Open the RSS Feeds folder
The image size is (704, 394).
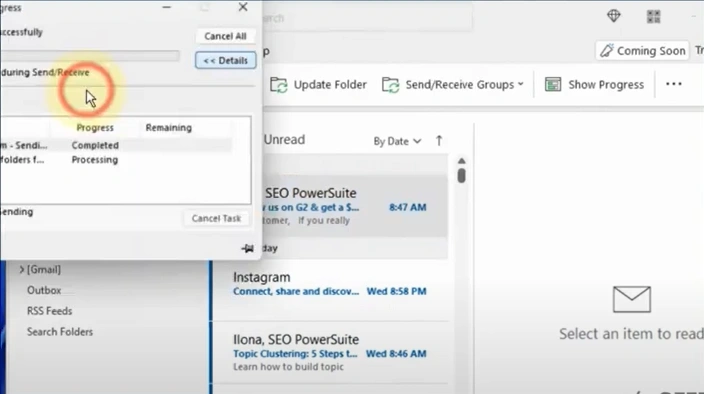point(49,311)
